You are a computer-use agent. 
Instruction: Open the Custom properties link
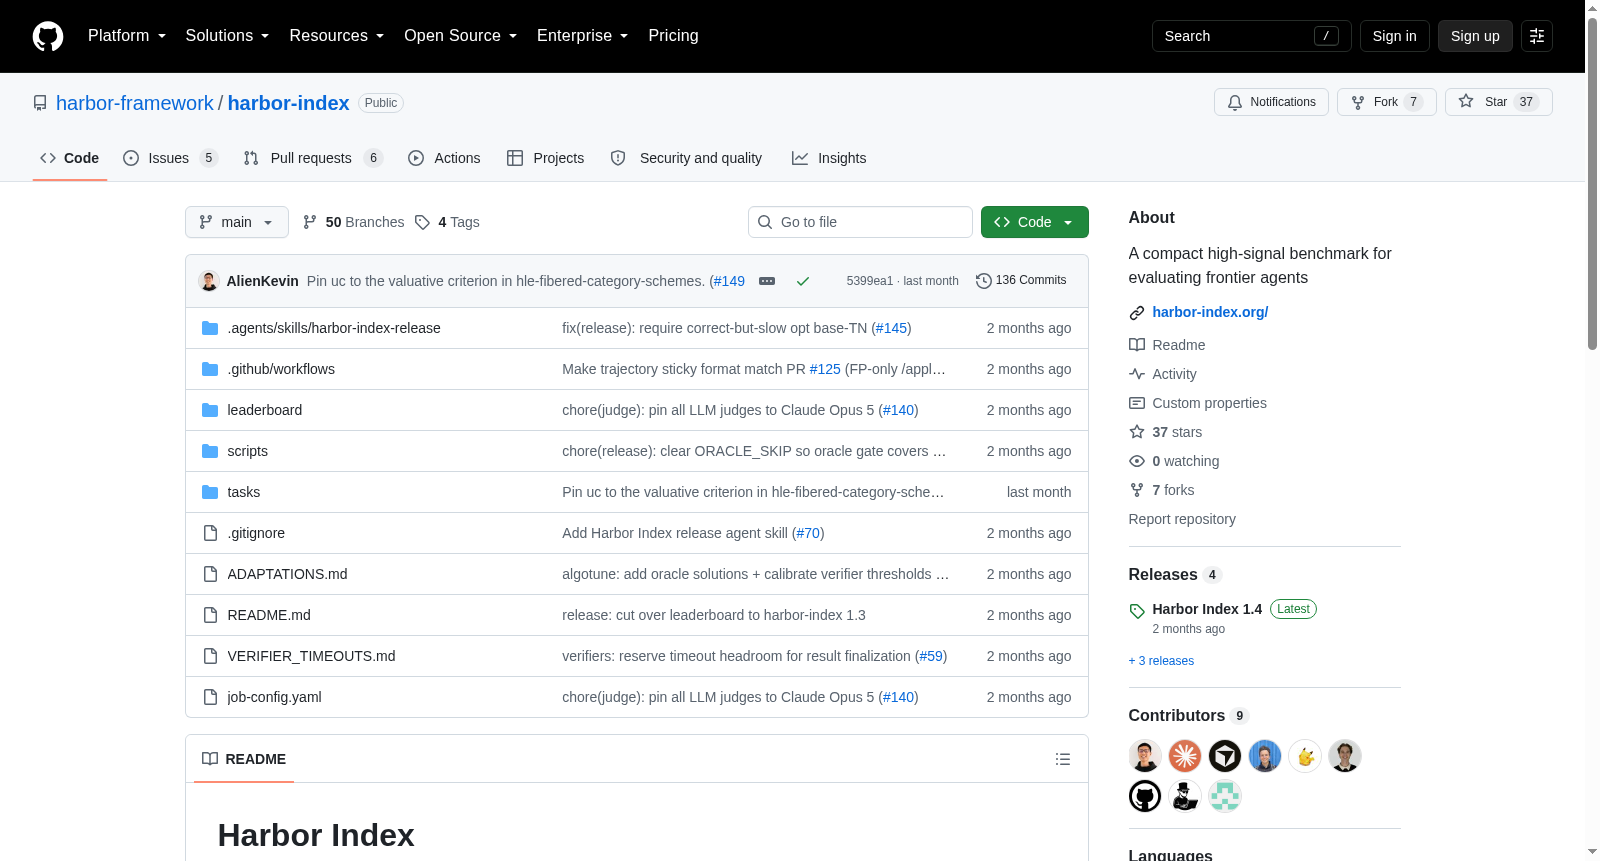click(x=1198, y=403)
